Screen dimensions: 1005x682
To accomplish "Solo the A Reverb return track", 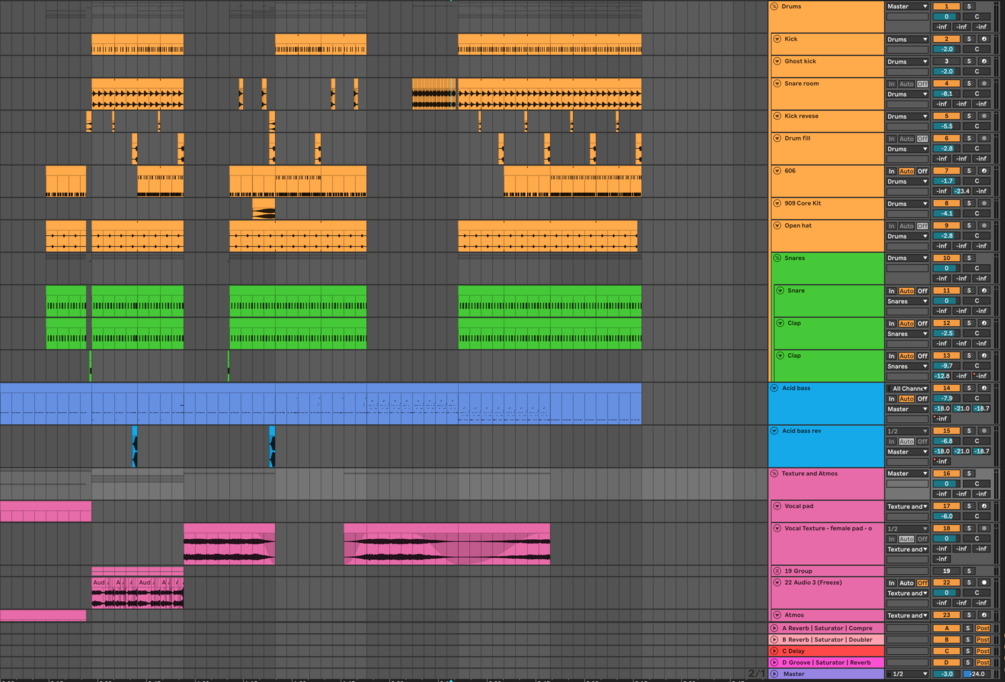I will (x=967, y=626).
